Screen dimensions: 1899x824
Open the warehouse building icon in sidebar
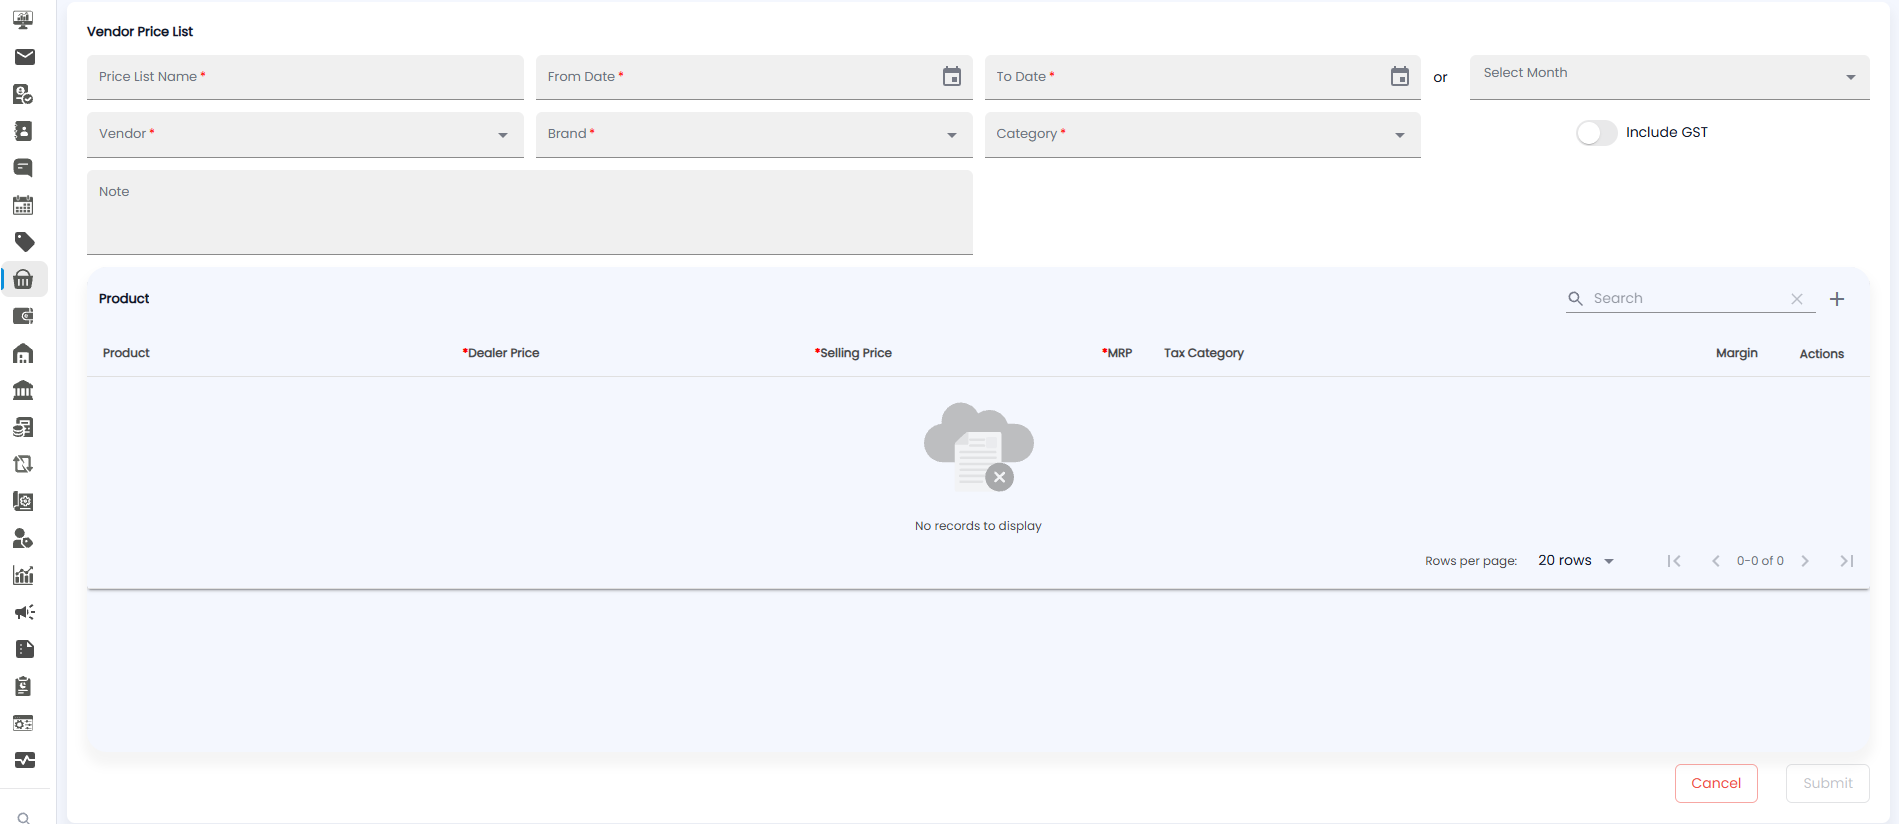(23, 353)
